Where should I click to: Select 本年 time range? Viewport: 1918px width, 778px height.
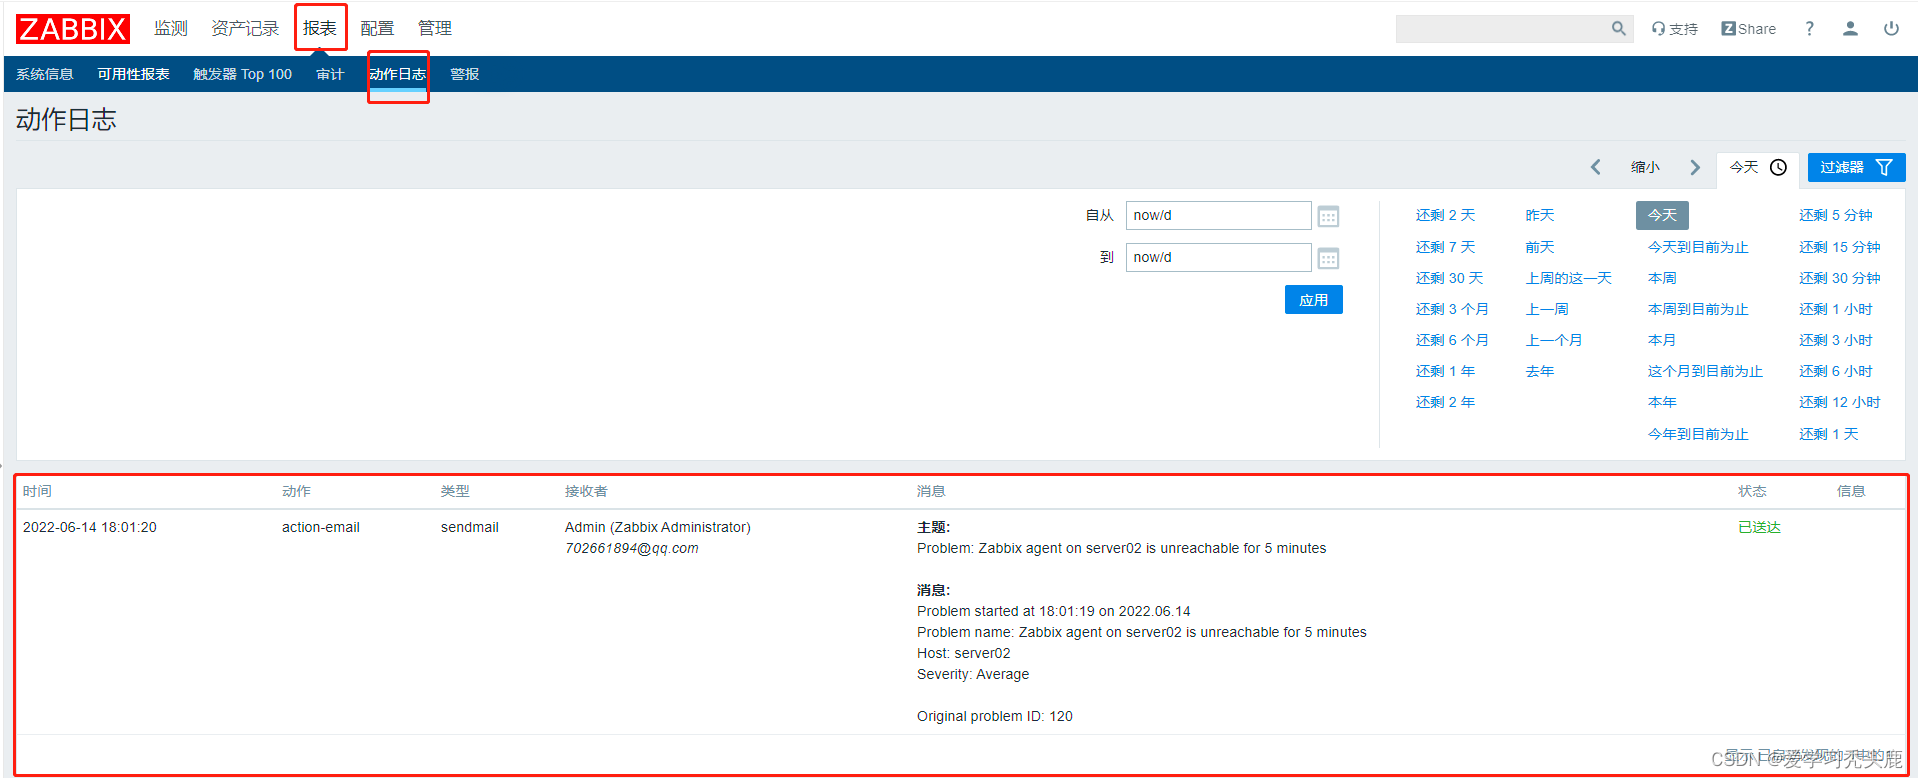[x=1662, y=402]
